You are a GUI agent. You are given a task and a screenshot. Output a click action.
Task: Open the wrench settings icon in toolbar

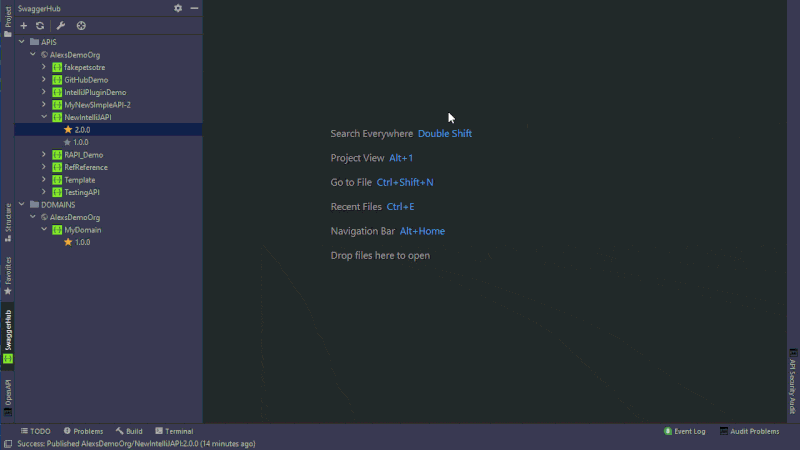pos(61,26)
